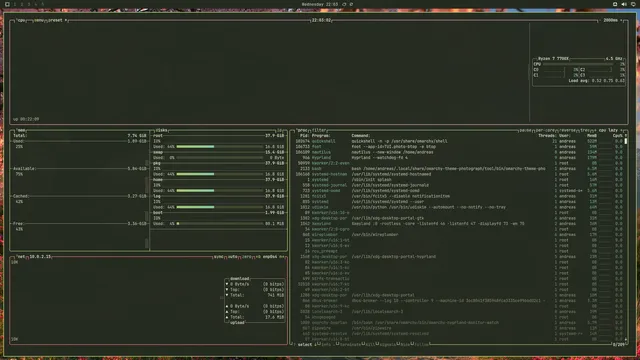
Task: Click scroll-down arrow of process list
Action: 625,339
